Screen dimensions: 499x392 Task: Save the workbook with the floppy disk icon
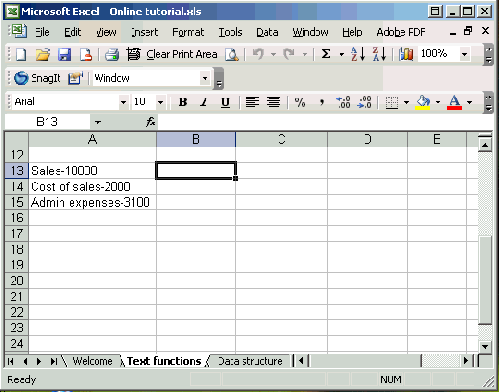coord(64,54)
